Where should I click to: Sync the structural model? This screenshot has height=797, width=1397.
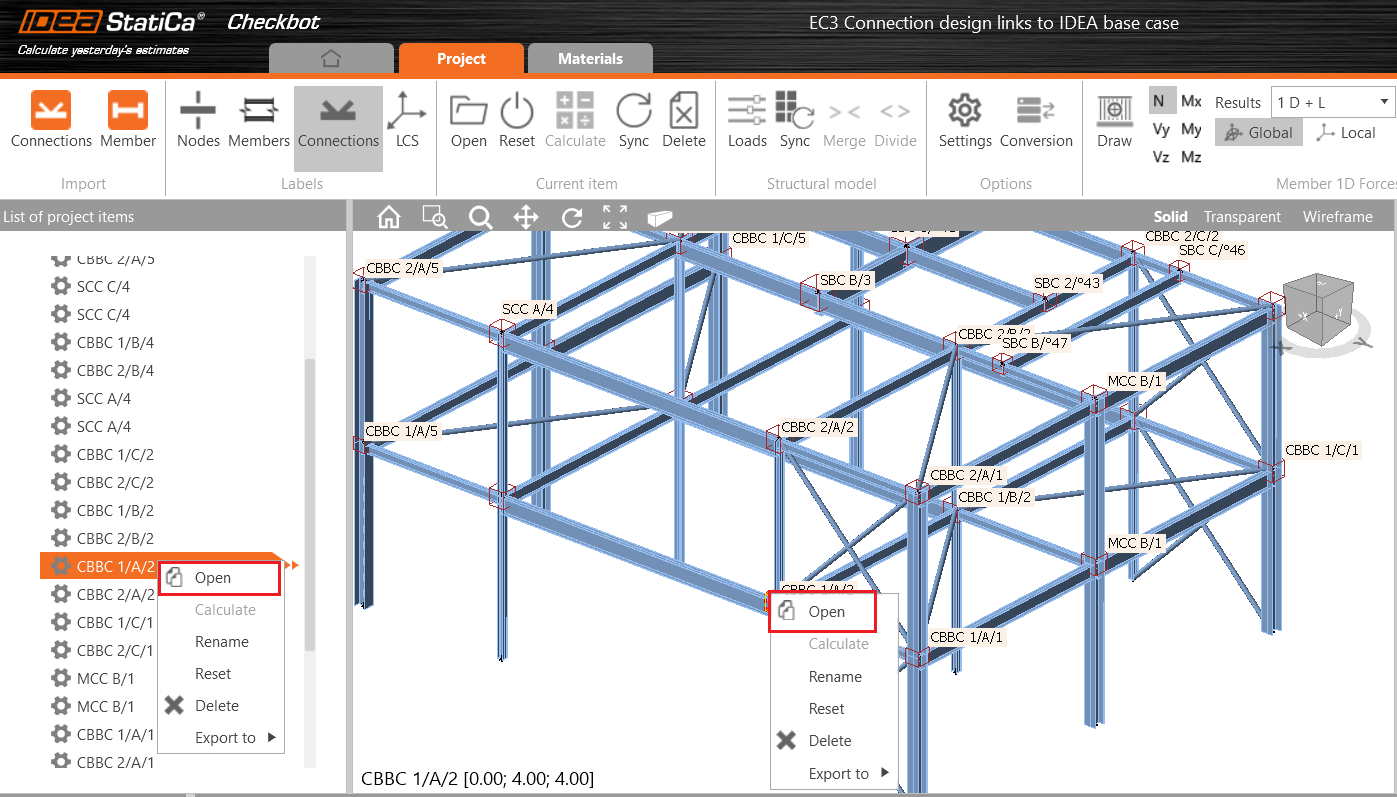(795, 119)
